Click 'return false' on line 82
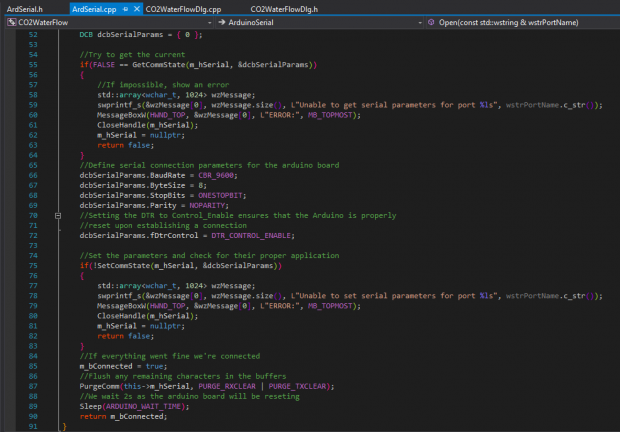The width and height of the screenshot is (620, 432). pyautogui.click(x=125, y=336)
